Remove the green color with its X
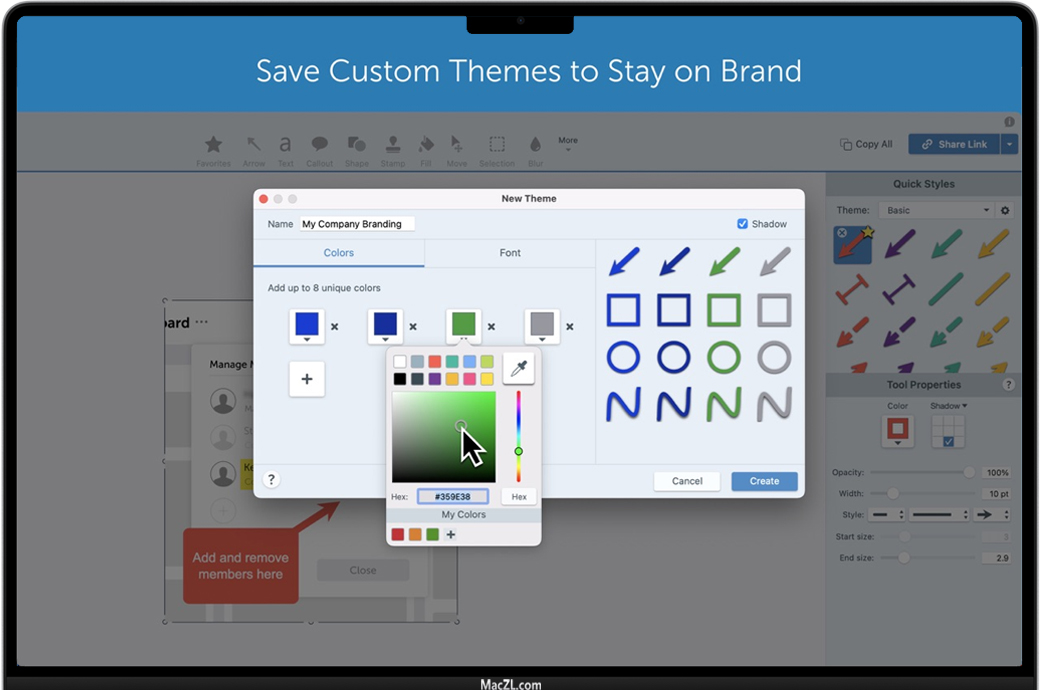The height and width of the screenshot is (690, 1040). click(x=491, y=326)
